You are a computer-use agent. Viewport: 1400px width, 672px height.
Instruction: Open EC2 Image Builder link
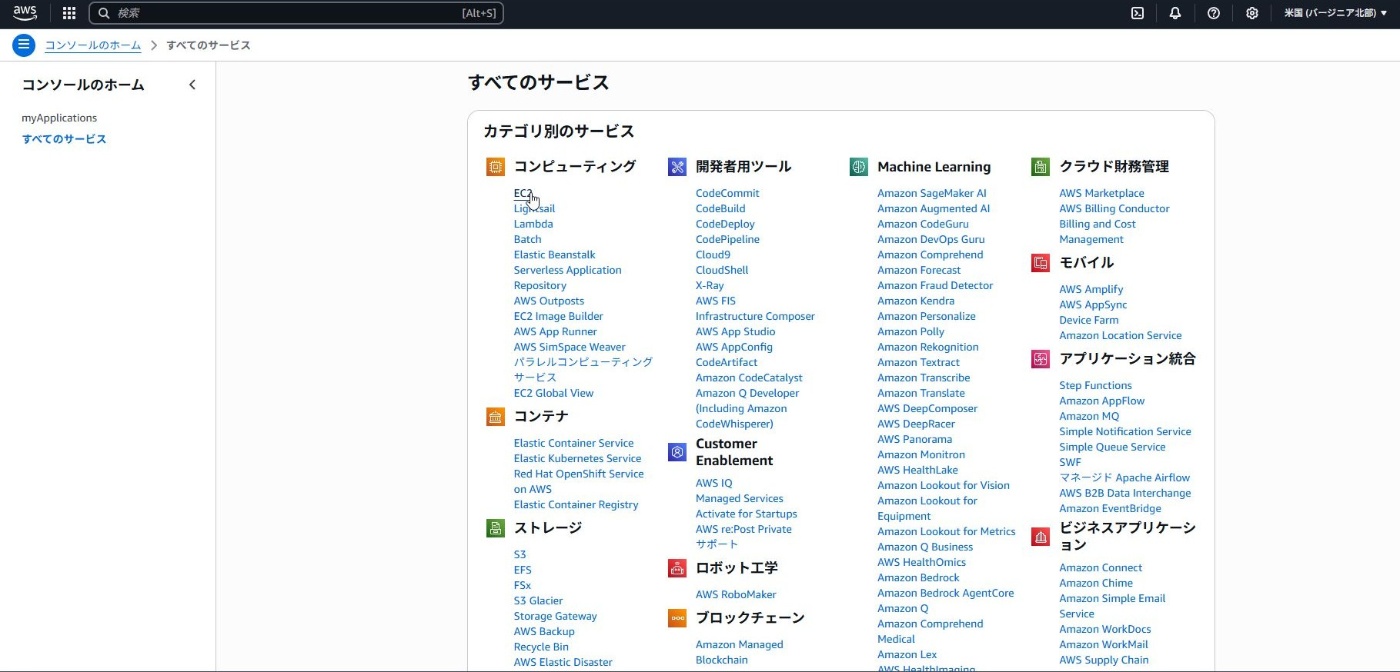(x=558, y=316)
